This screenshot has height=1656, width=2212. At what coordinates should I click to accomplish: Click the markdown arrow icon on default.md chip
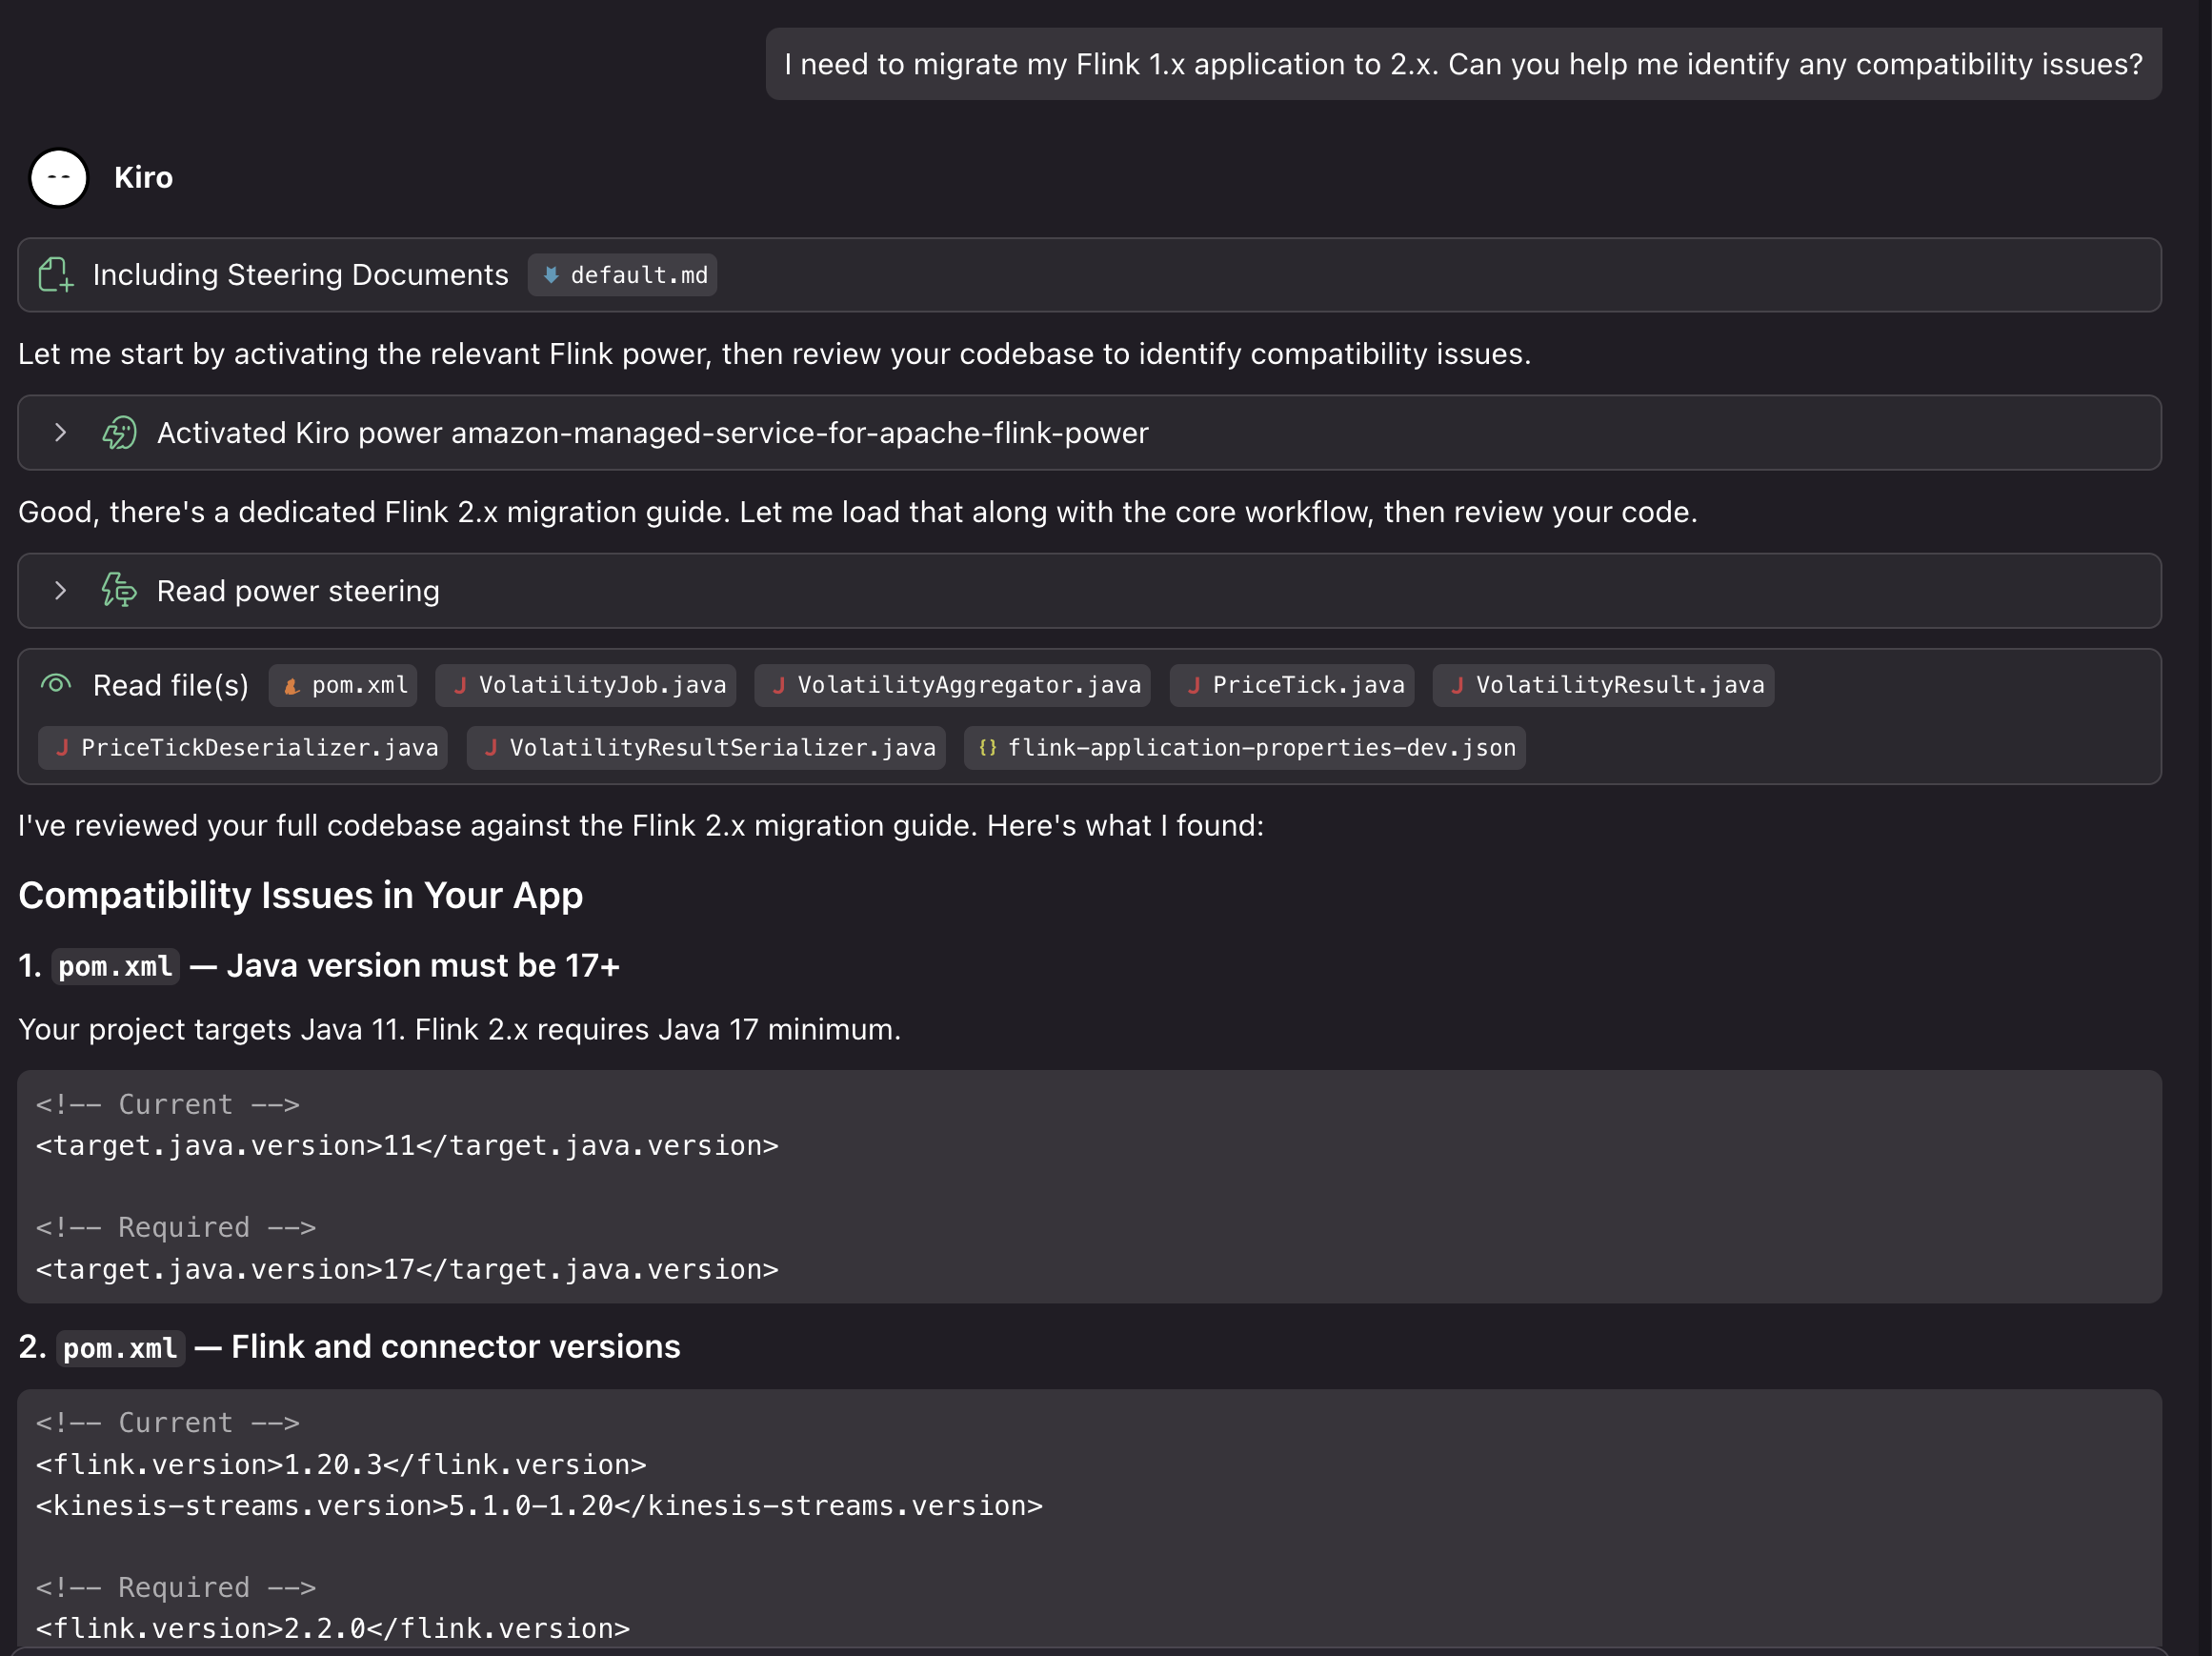coord(550,275)
